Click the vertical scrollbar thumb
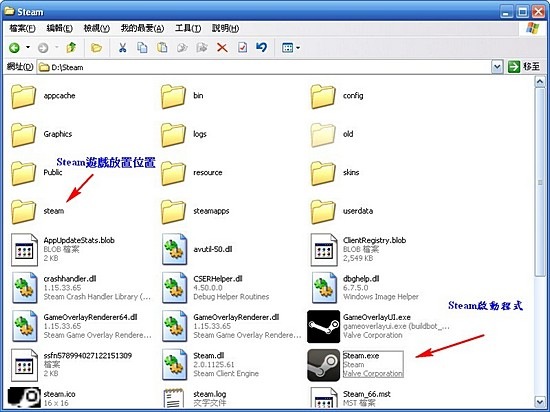The width and height of the screenshot is (550, 412). tap(540, 182)
